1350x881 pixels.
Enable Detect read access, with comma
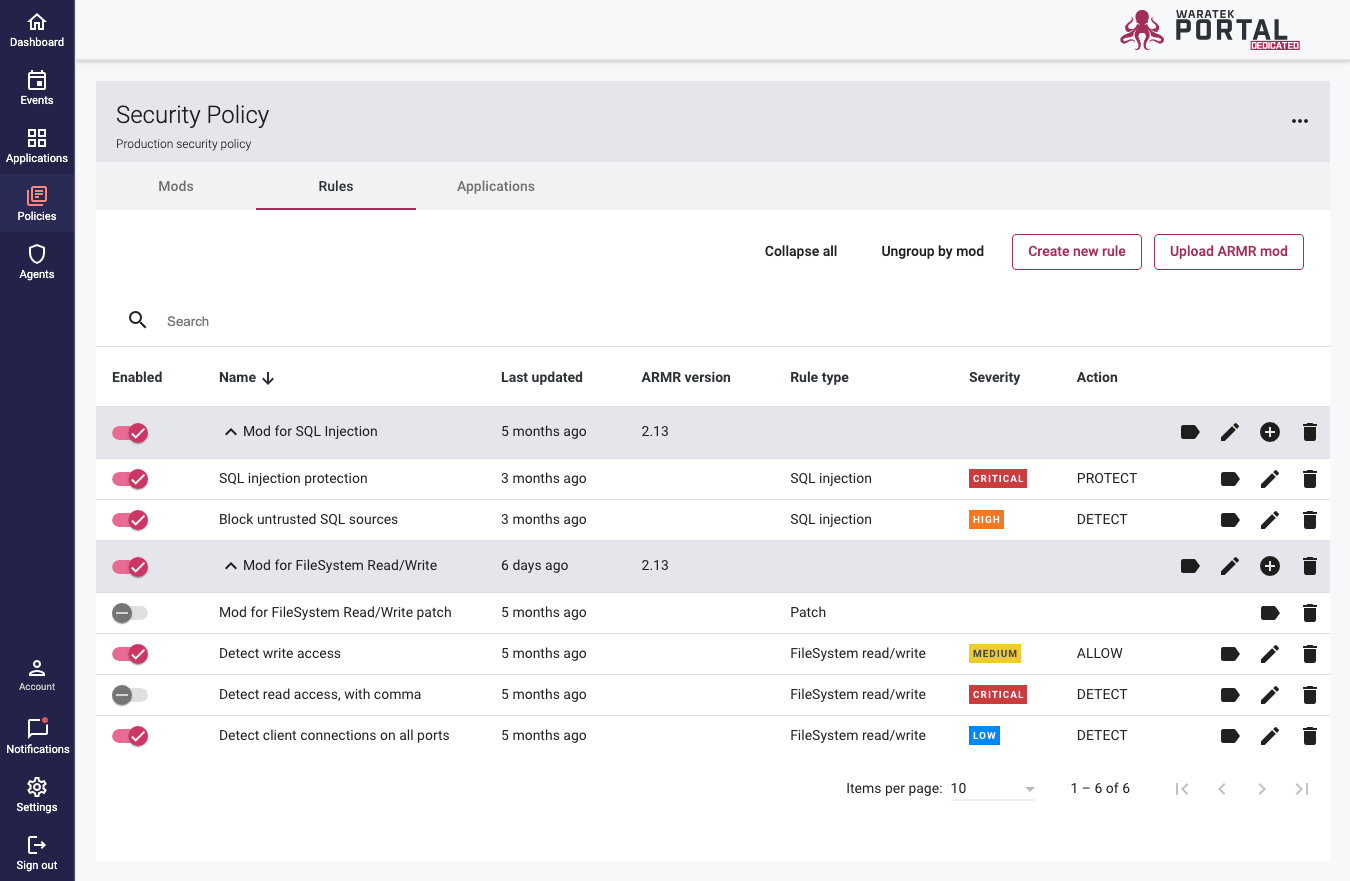click(130, 695)
